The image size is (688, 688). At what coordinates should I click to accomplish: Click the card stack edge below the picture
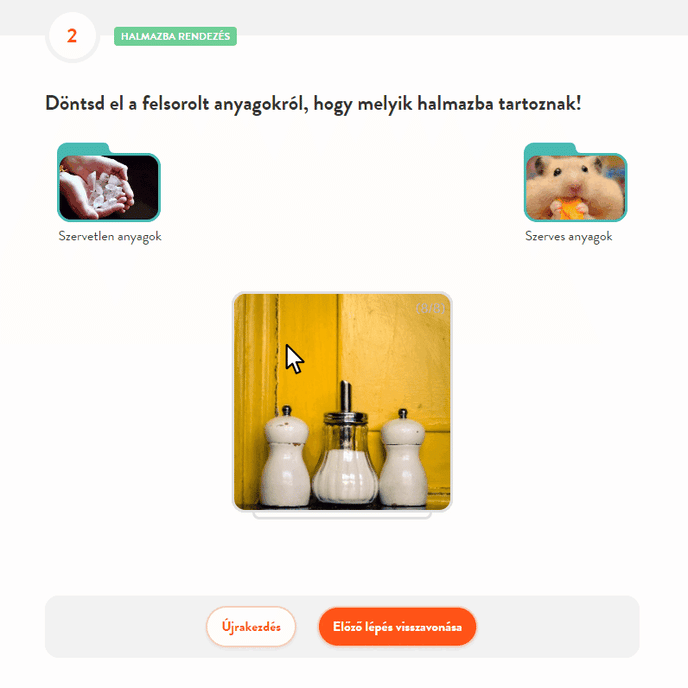coord(342,515)
